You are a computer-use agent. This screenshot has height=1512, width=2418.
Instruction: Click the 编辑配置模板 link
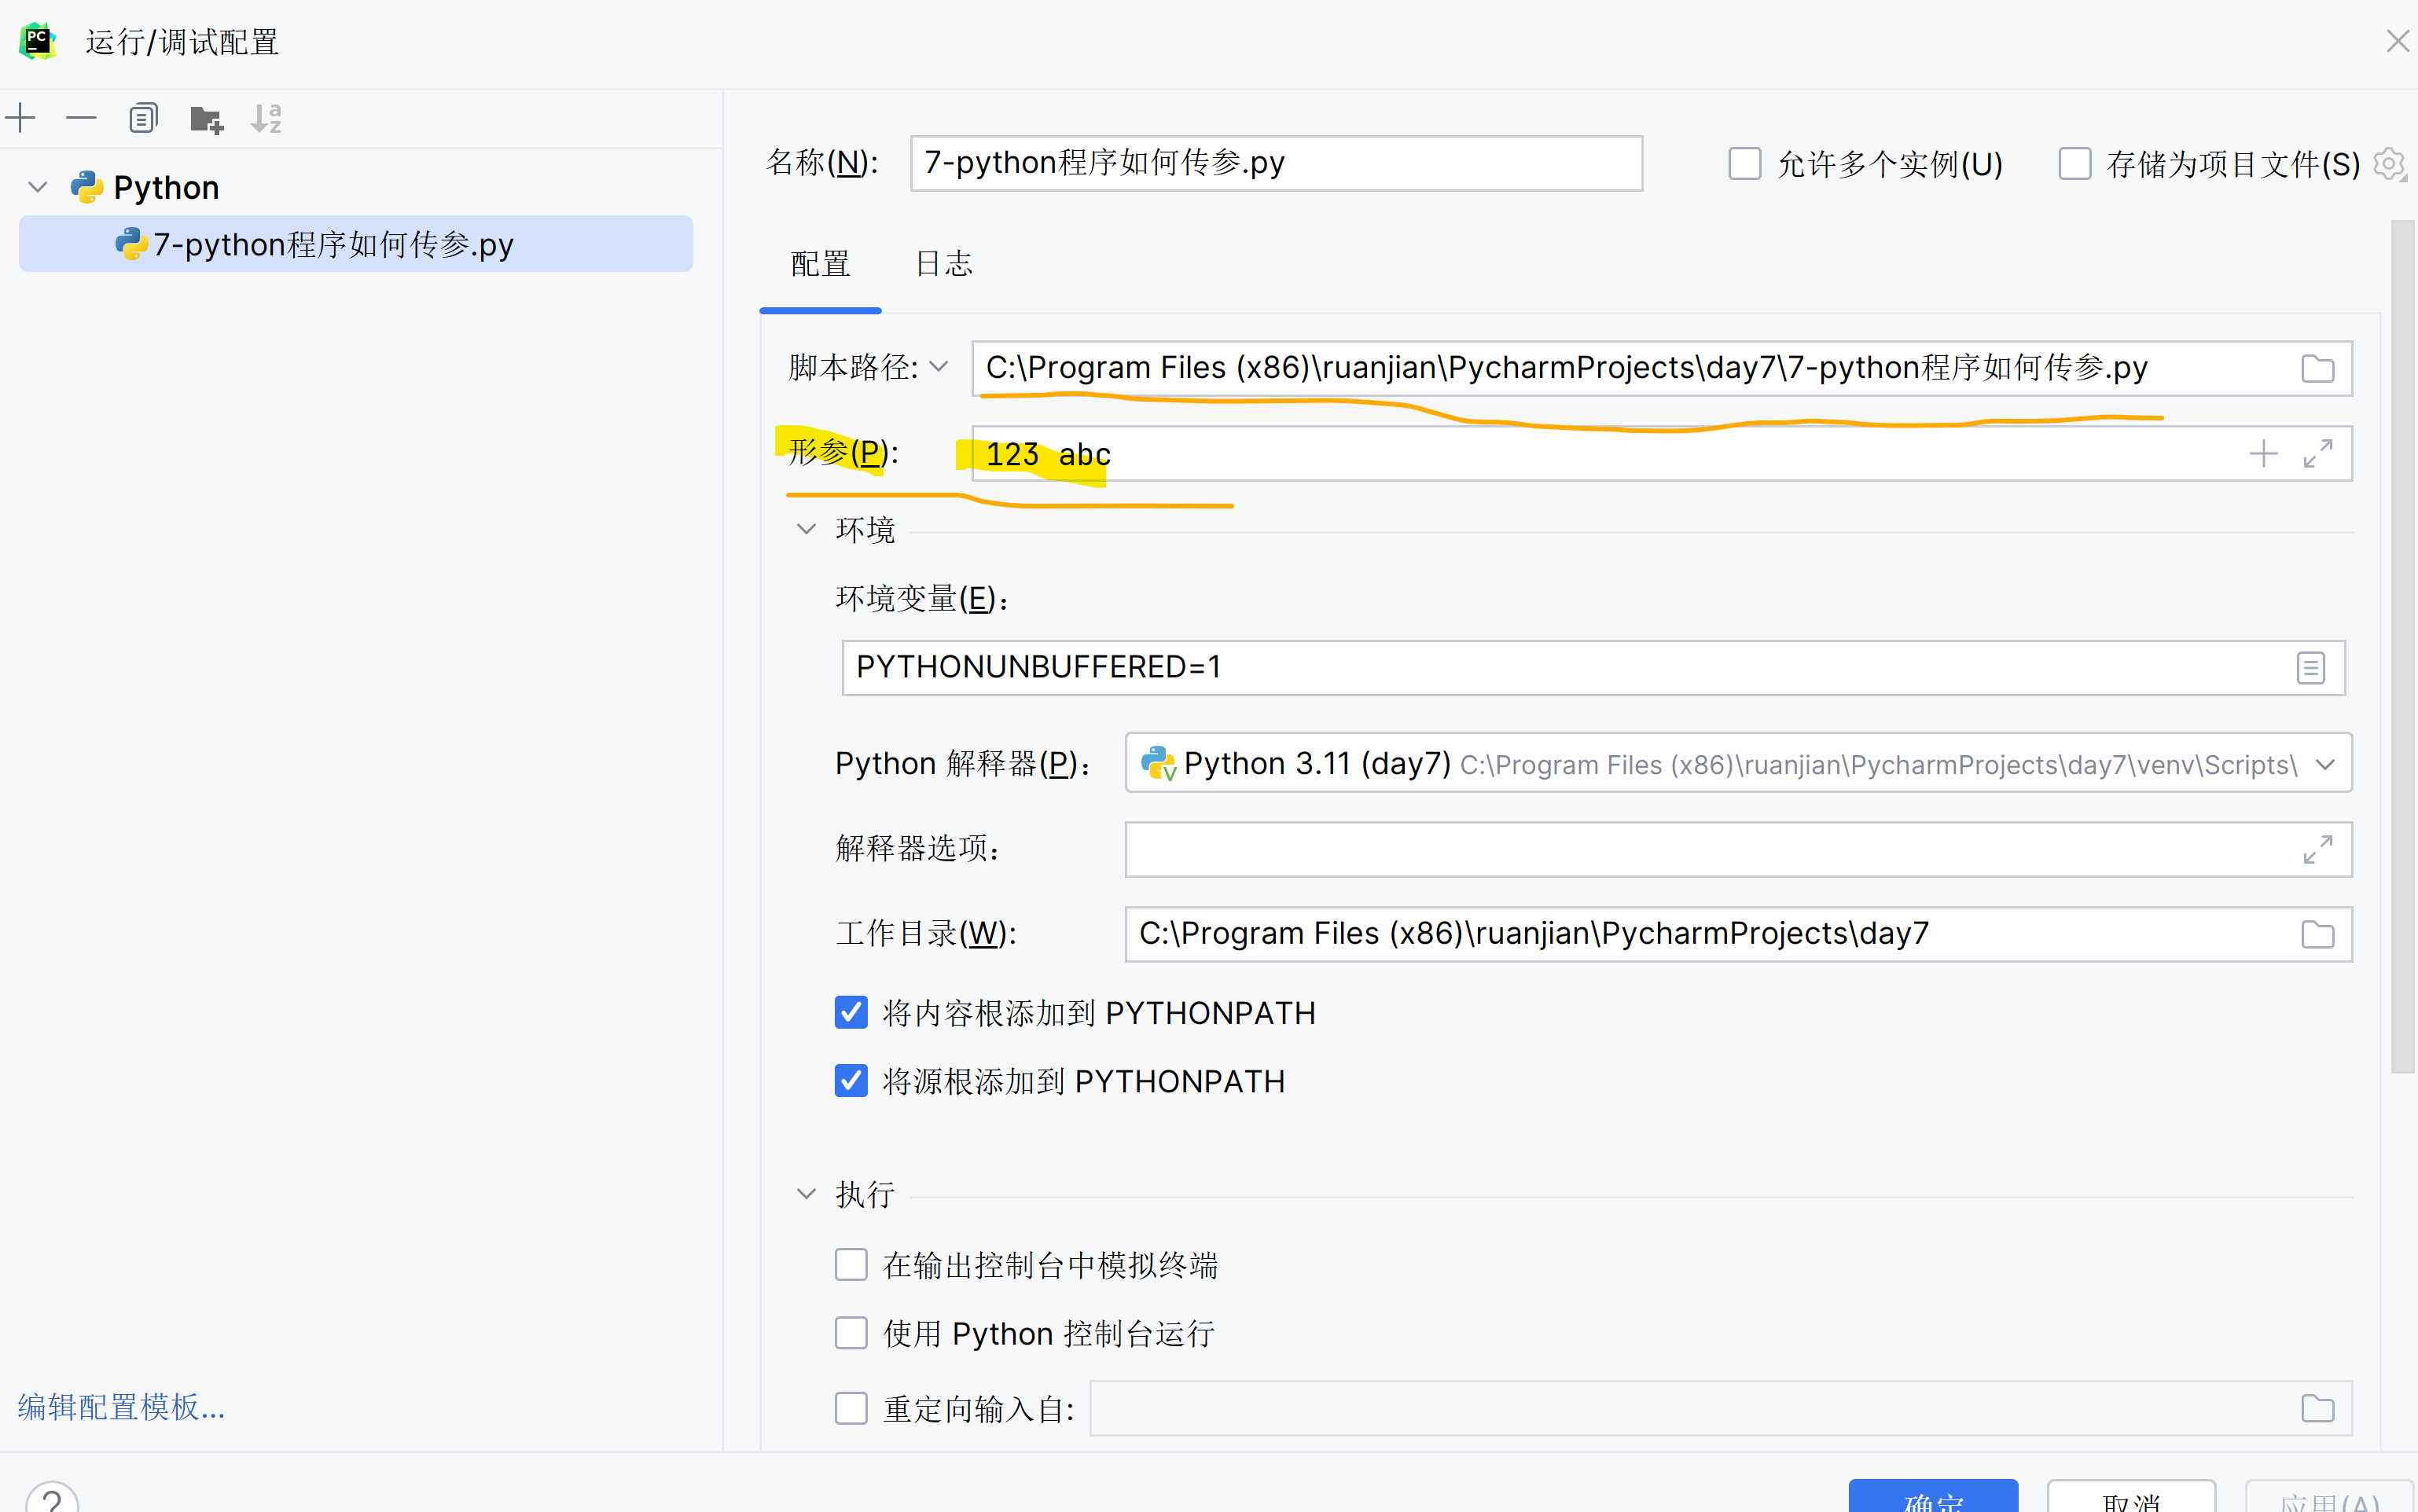[x=121, y=1407]
